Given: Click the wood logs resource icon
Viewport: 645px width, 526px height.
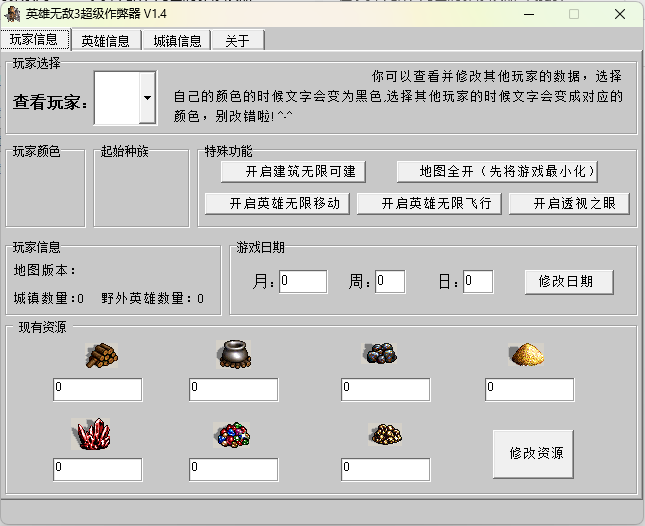Looking at the screenshot, I should click(x=101, y=355).
